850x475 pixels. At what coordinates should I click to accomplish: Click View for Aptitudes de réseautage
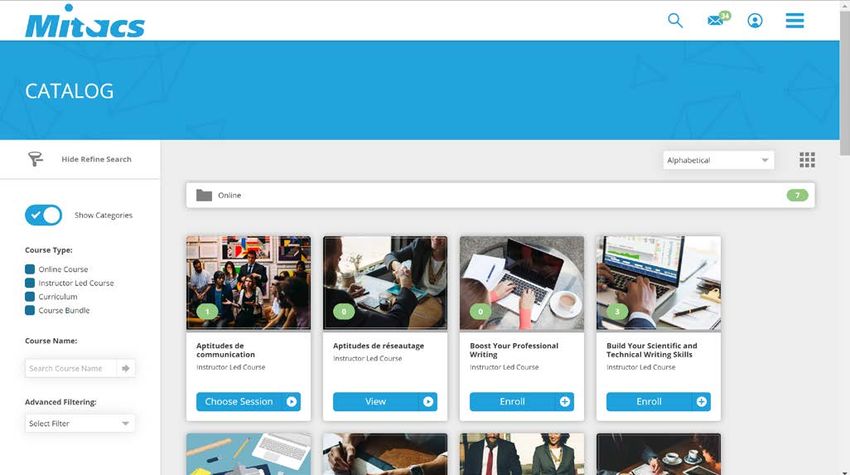pos(385,402)
